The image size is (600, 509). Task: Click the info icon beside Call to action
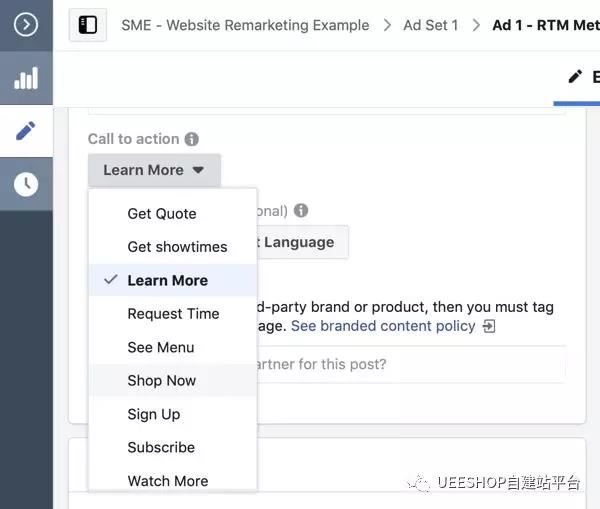click(x=192, y=139)
